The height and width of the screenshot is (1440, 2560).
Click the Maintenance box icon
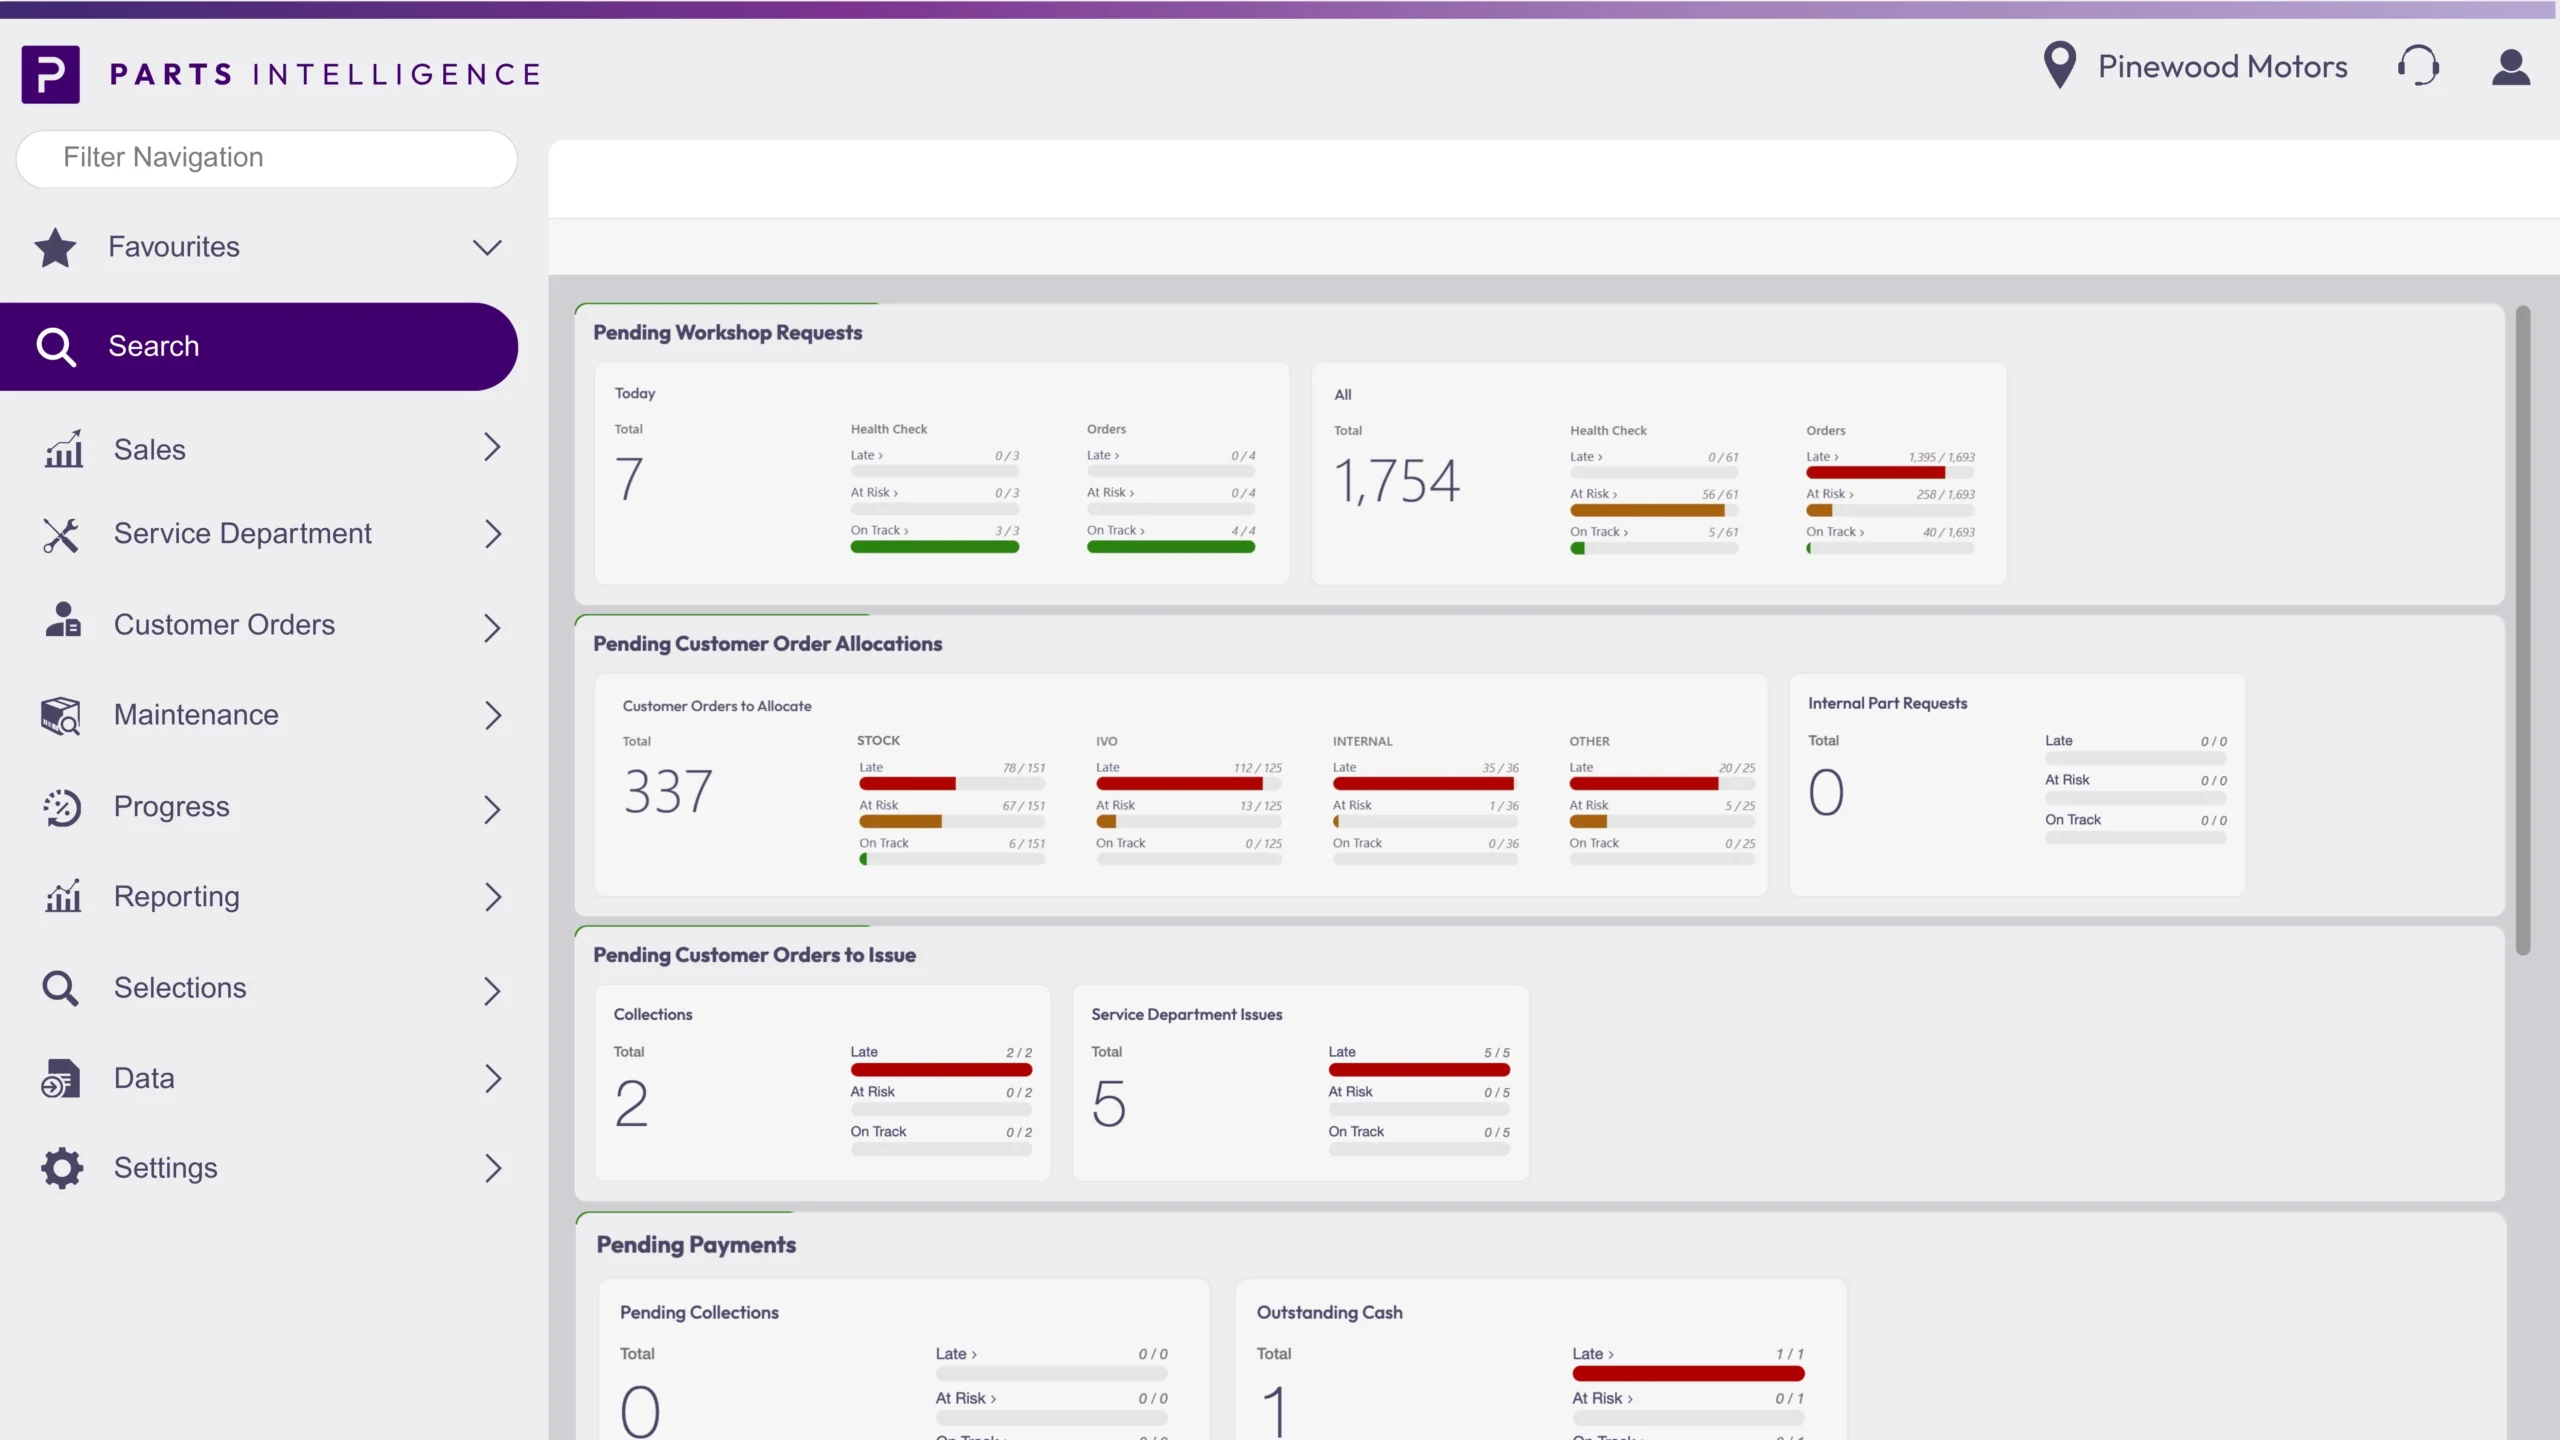tap(61, 715)
